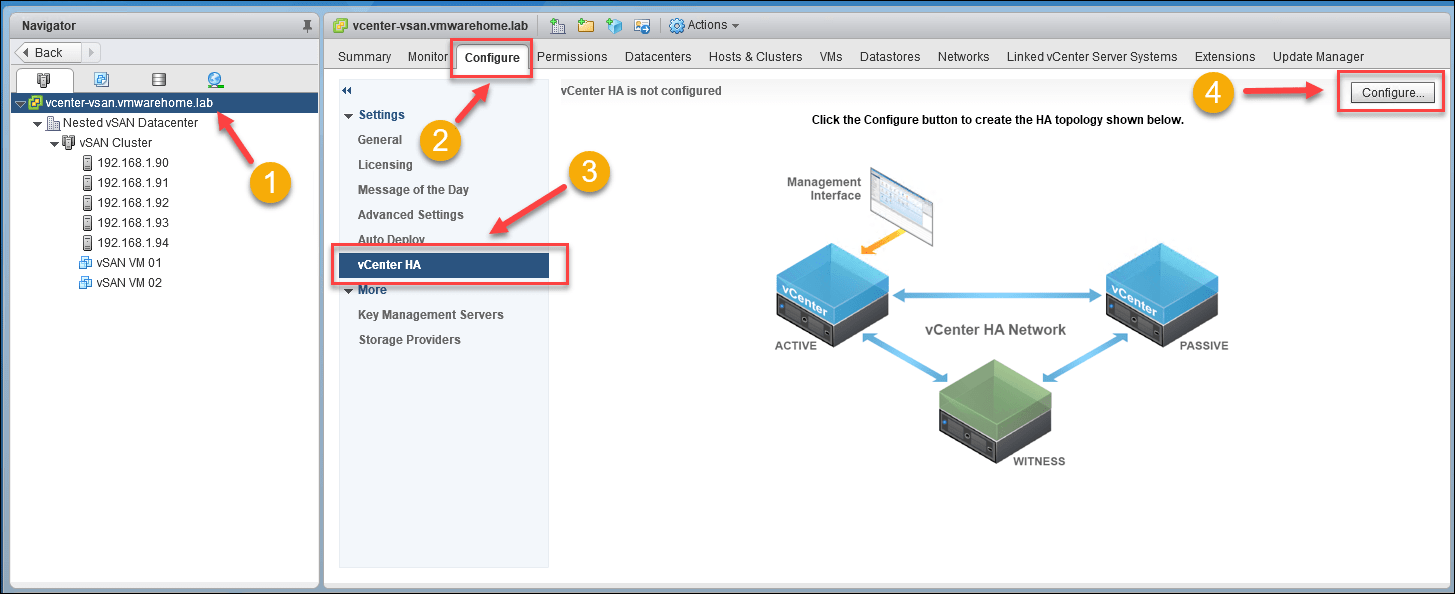
Task: Open the Networks tab
Action: pos(963,57)
